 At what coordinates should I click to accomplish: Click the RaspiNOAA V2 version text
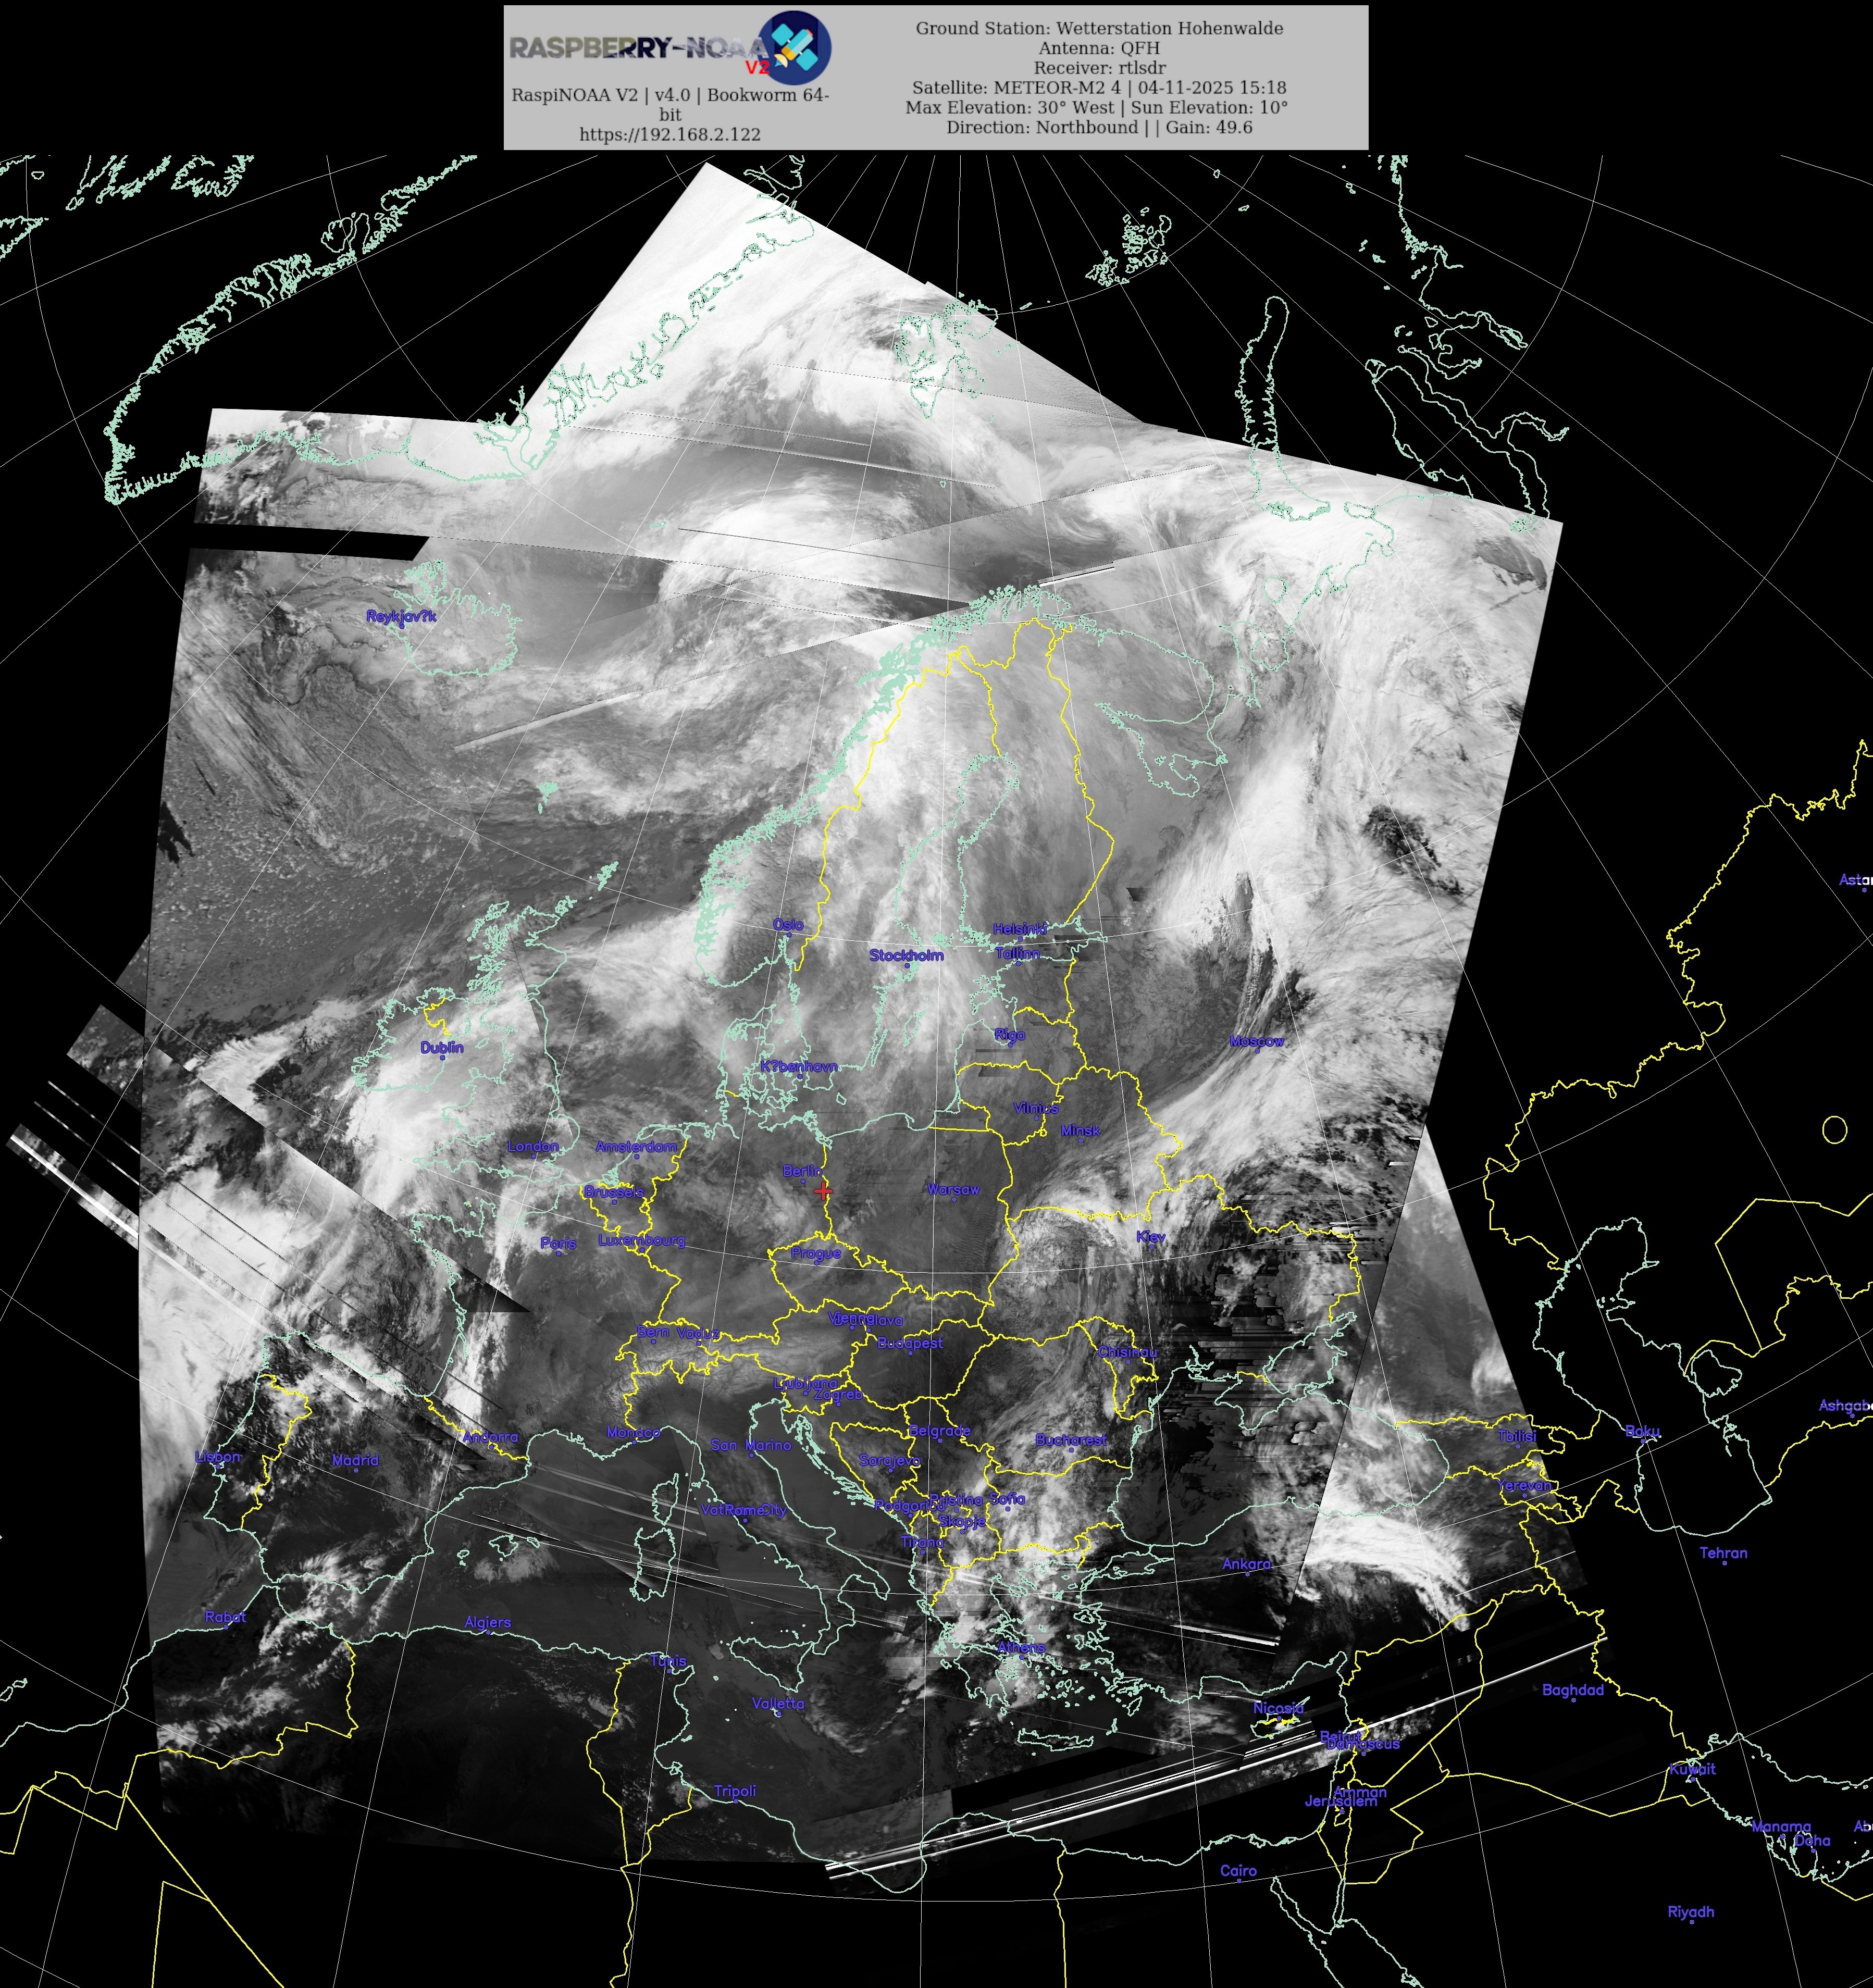pos(670,95)
